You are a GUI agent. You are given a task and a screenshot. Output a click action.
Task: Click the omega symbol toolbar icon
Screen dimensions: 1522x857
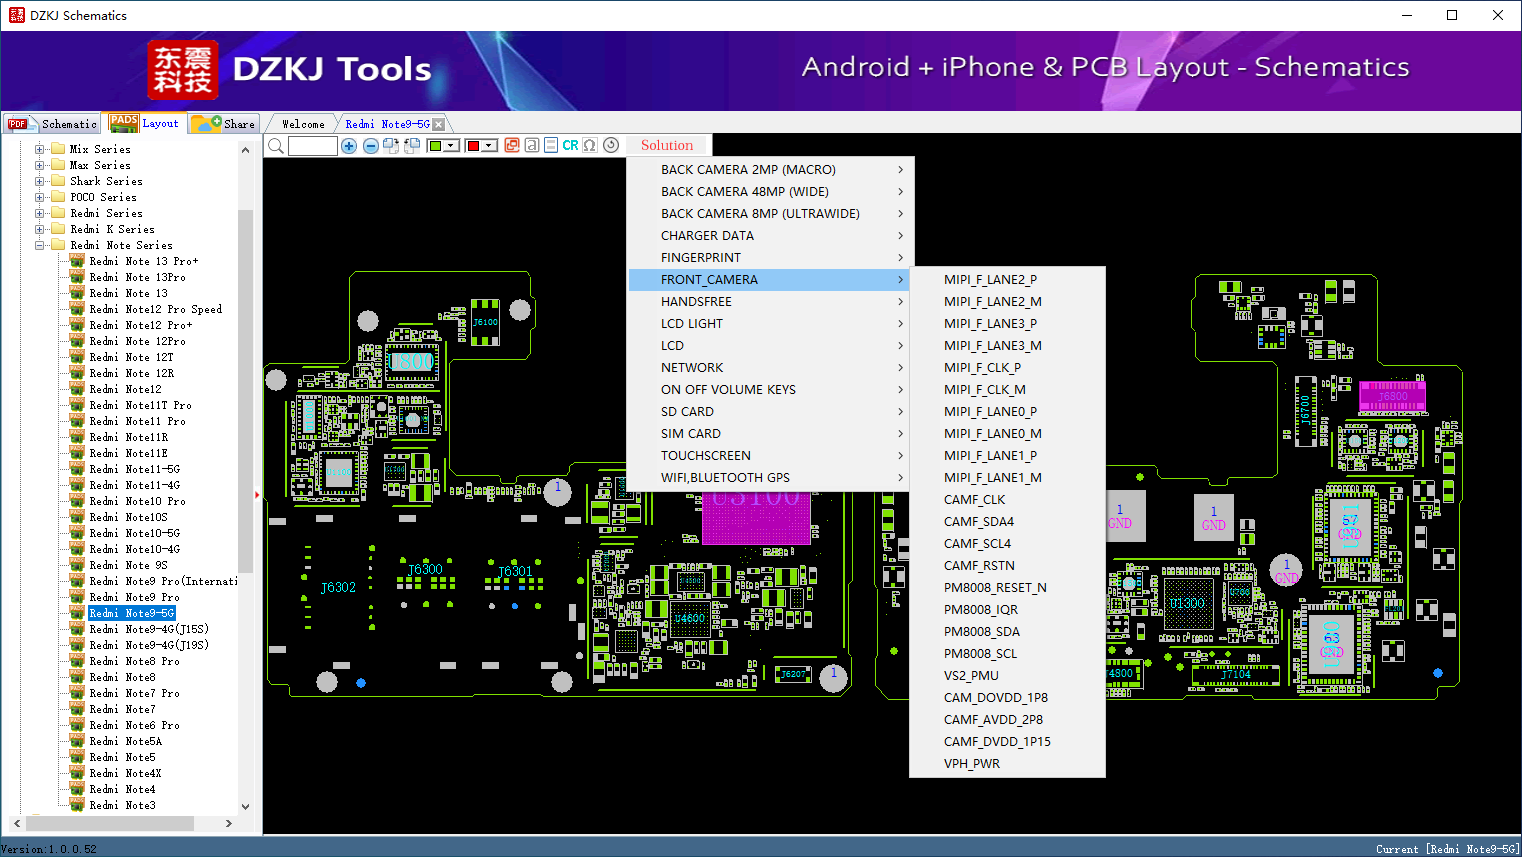[x=590, y=145]
